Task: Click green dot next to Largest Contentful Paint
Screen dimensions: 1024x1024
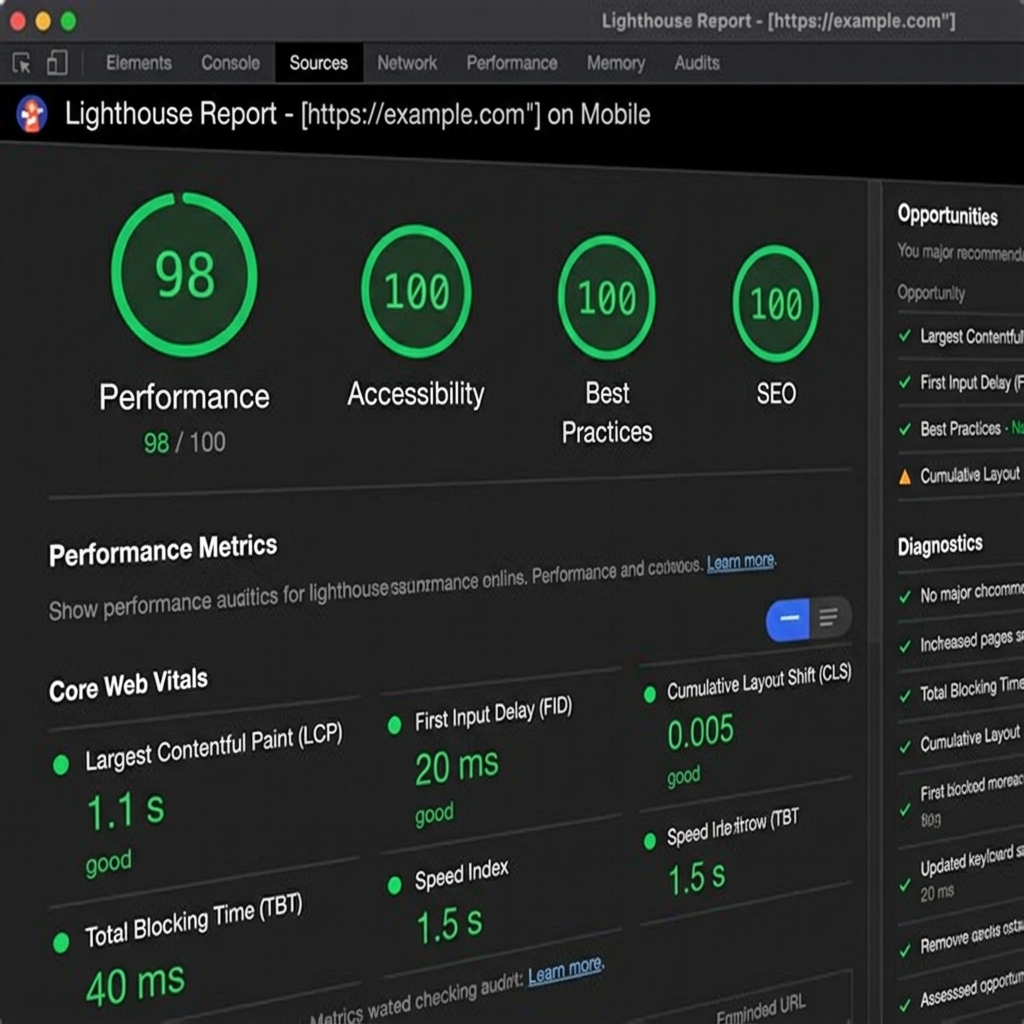Action: [x=61, y=764]
